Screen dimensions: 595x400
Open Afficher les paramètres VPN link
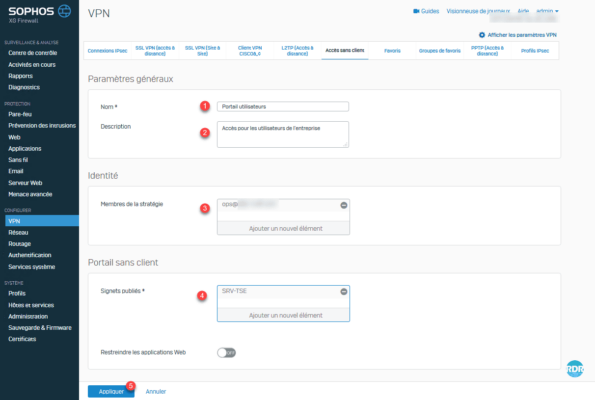click(x=522, y=35)
